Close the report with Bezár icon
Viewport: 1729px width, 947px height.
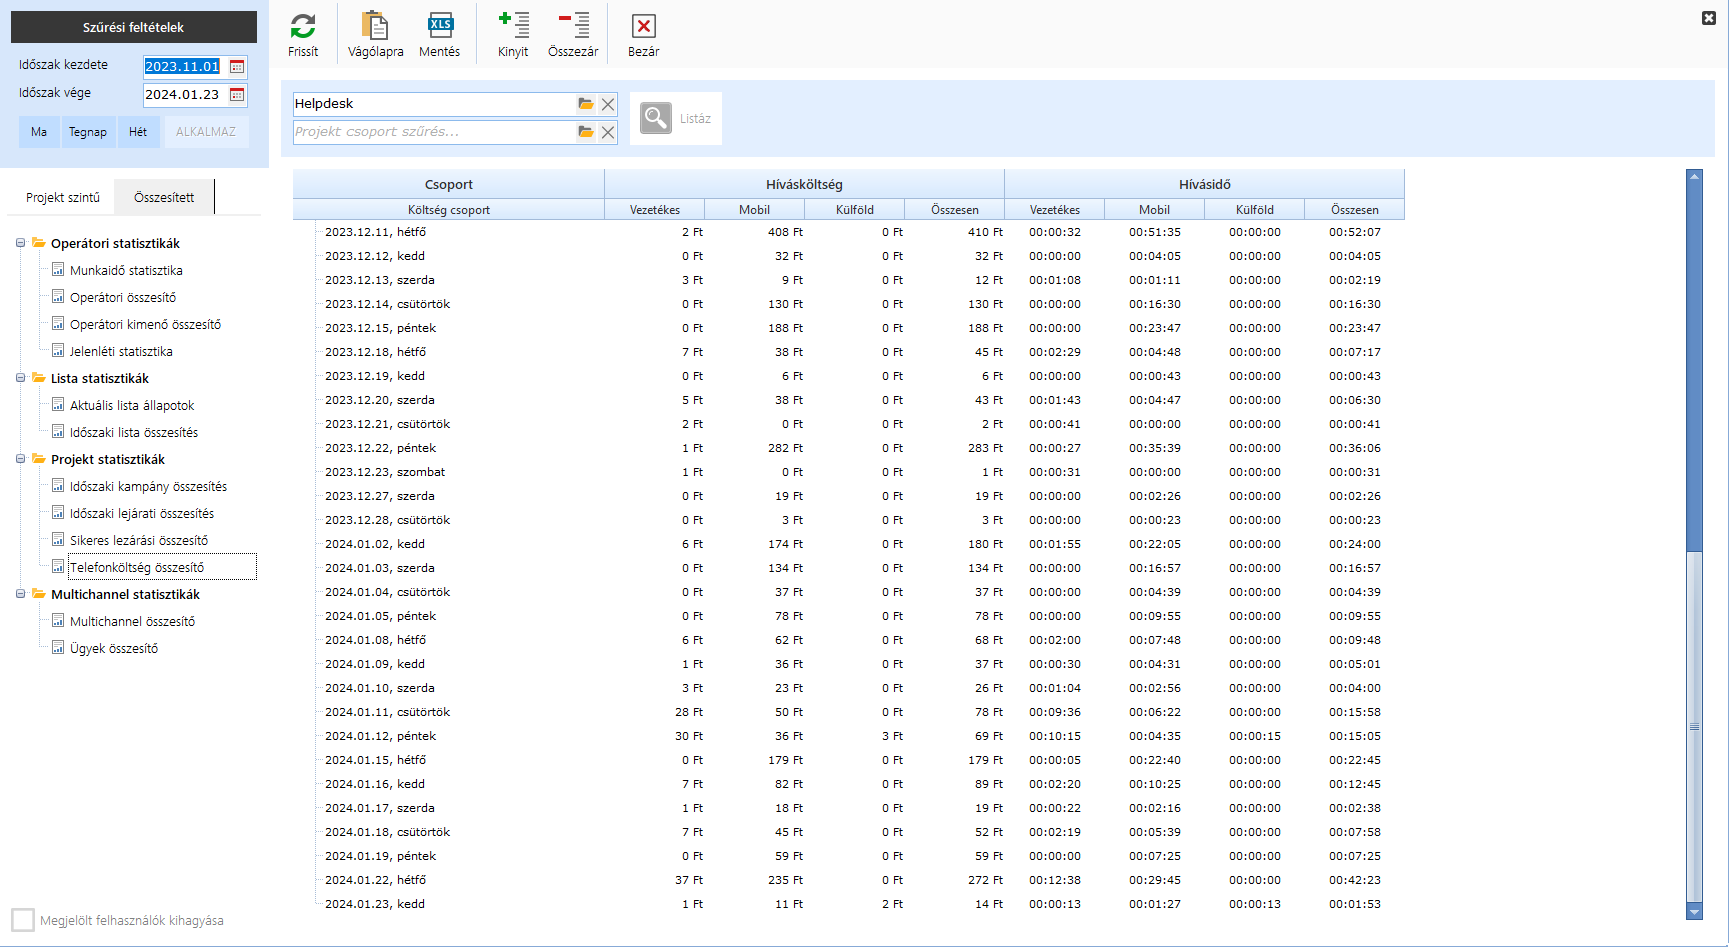[x=643, y=27]
